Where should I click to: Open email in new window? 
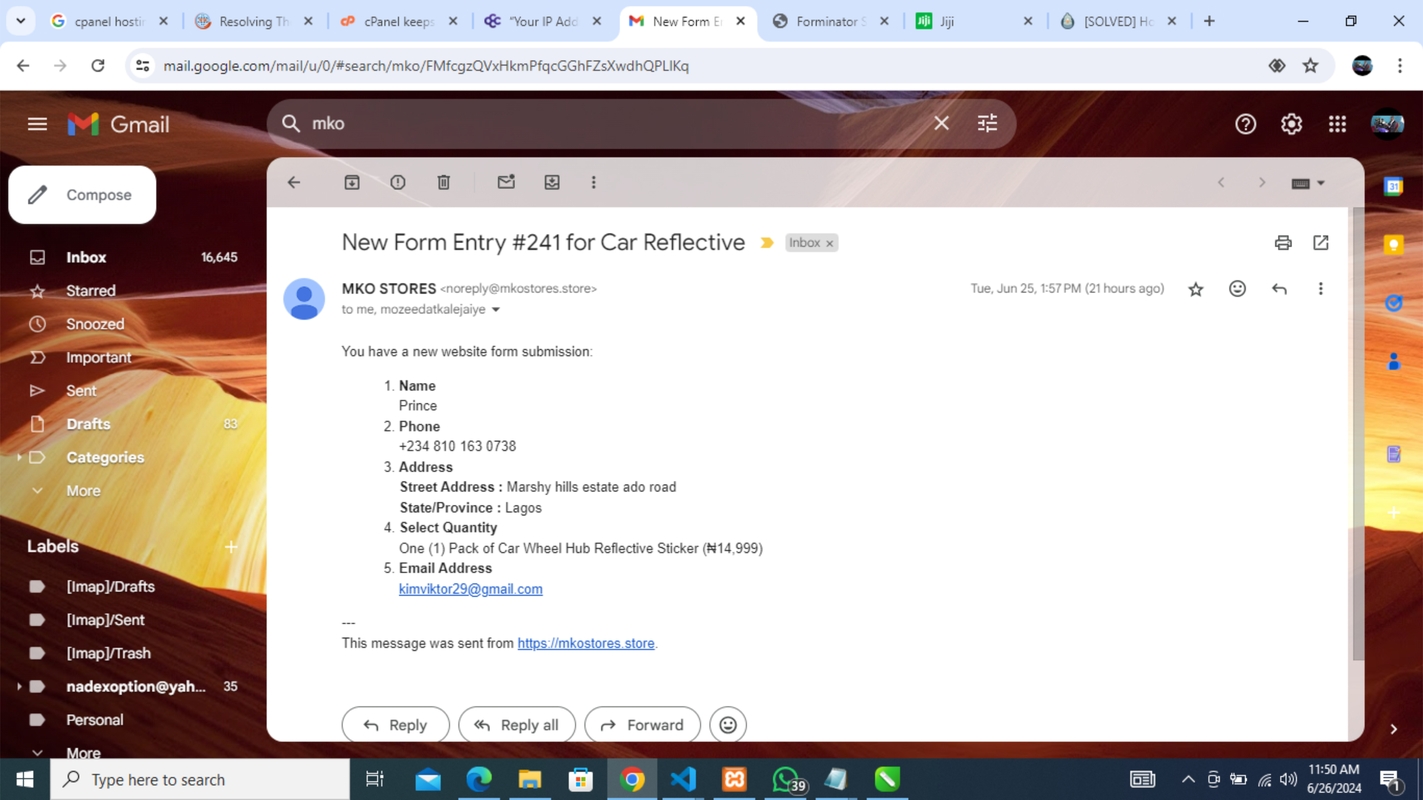(x=1321, y=243)
